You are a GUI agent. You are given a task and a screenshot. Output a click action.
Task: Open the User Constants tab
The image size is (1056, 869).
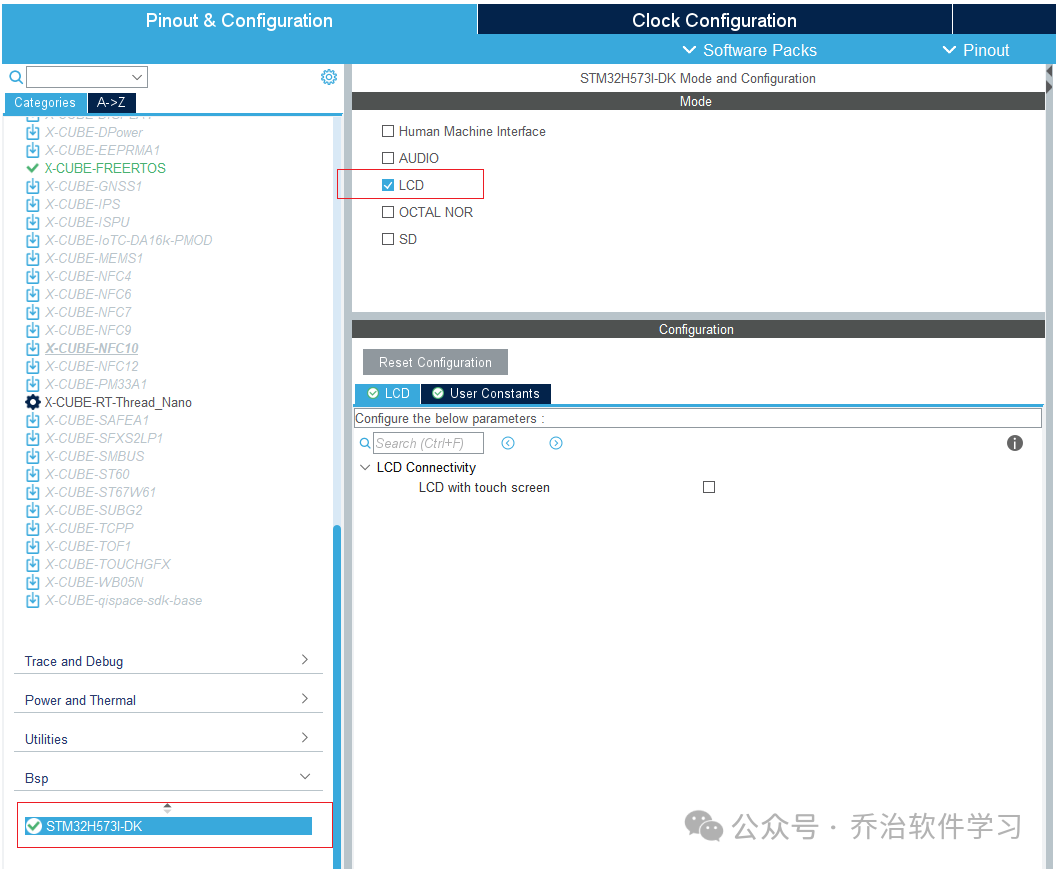pyautogui.click(x=486, y=393)
